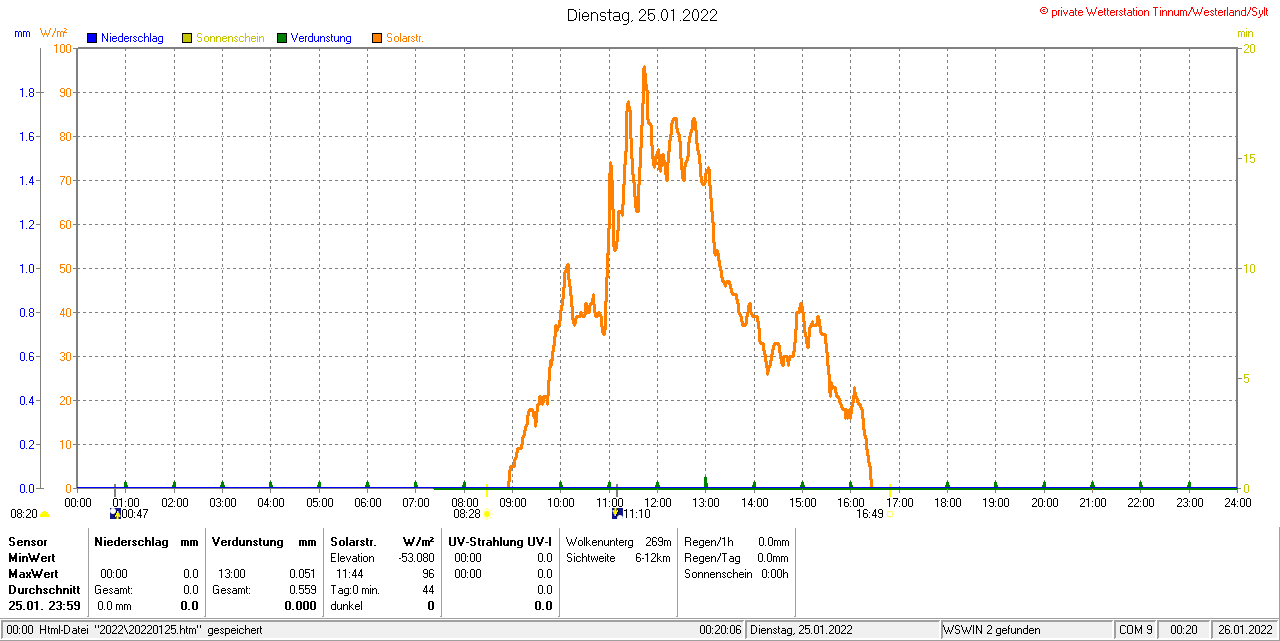This screenshot has height=641, width=1280.
Task: Click the Elevation value -53.080
Action: (x=416, y=557)
